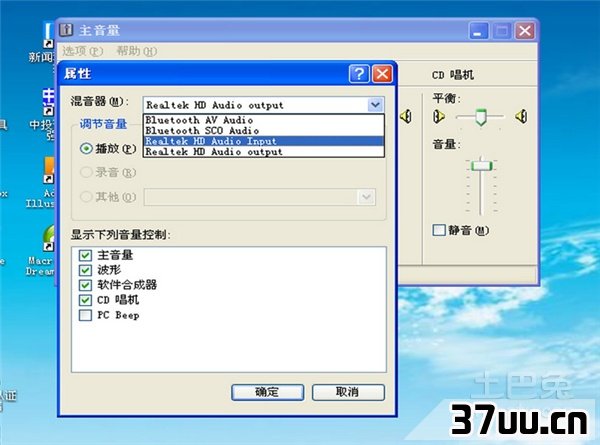Screen dimensions: 600x445
Task: Click the 主音量 window title icon
Action: (x=67, y=30)
